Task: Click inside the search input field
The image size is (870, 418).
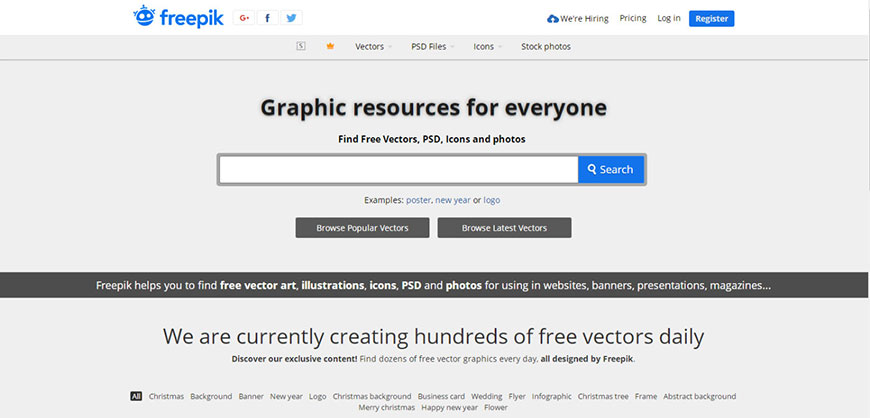Action: point(398,170)
